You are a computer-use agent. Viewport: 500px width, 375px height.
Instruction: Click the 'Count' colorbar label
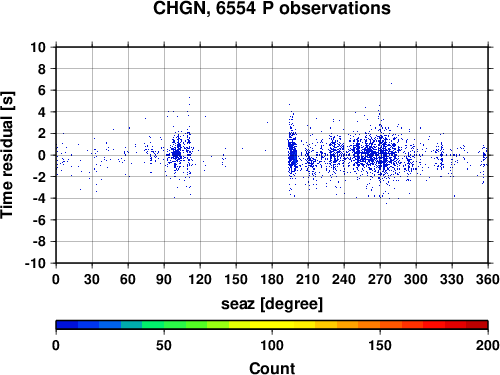click(272, 368)
